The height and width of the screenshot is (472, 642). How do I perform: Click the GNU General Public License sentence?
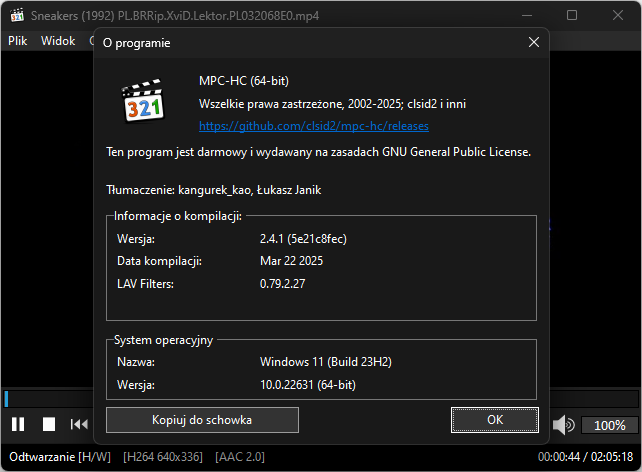[x=319, y=152]
